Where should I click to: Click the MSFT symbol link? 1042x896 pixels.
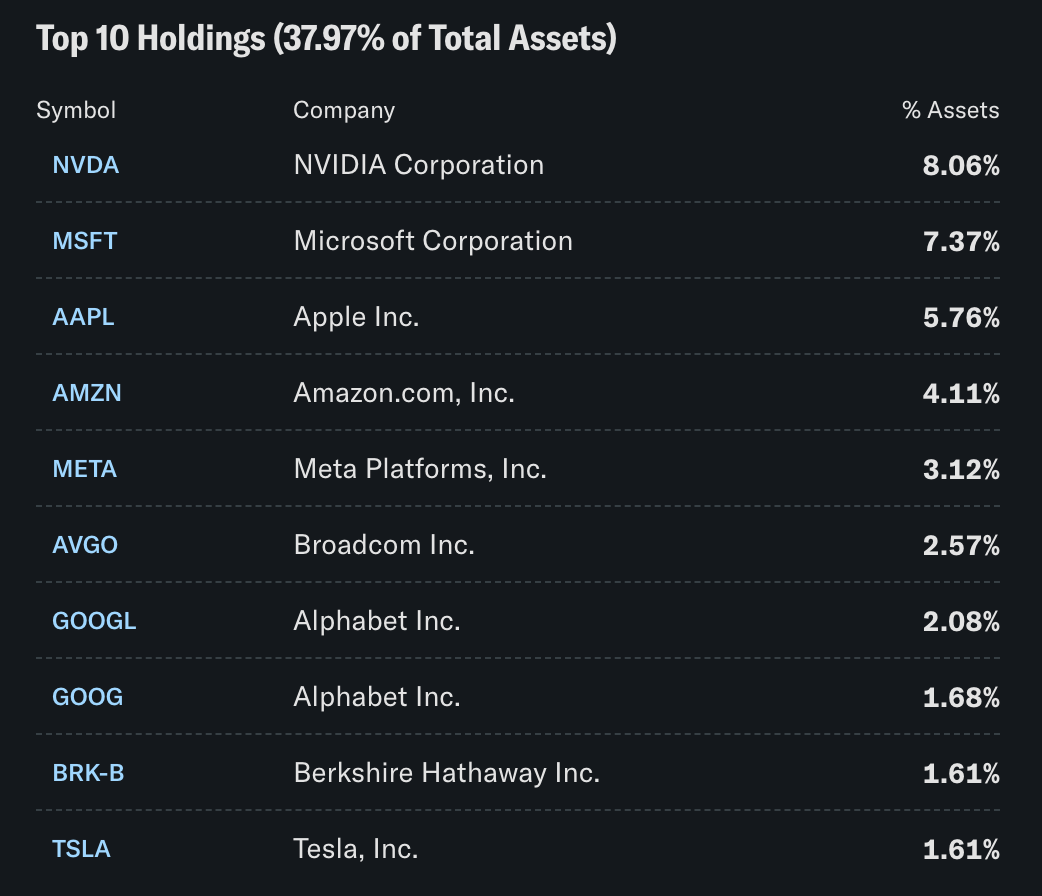84,241
